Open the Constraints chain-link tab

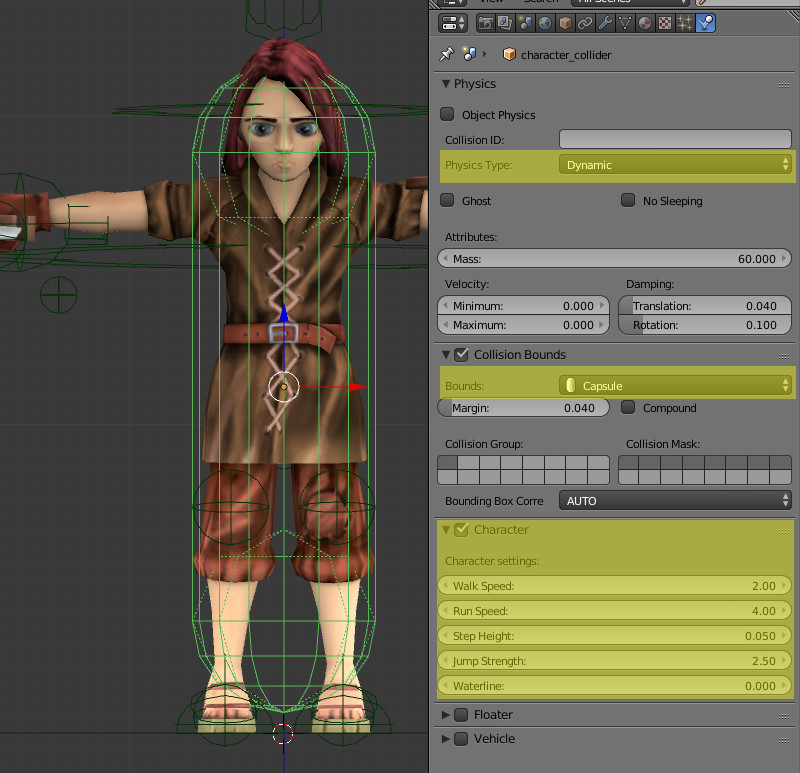pos(586,23)
